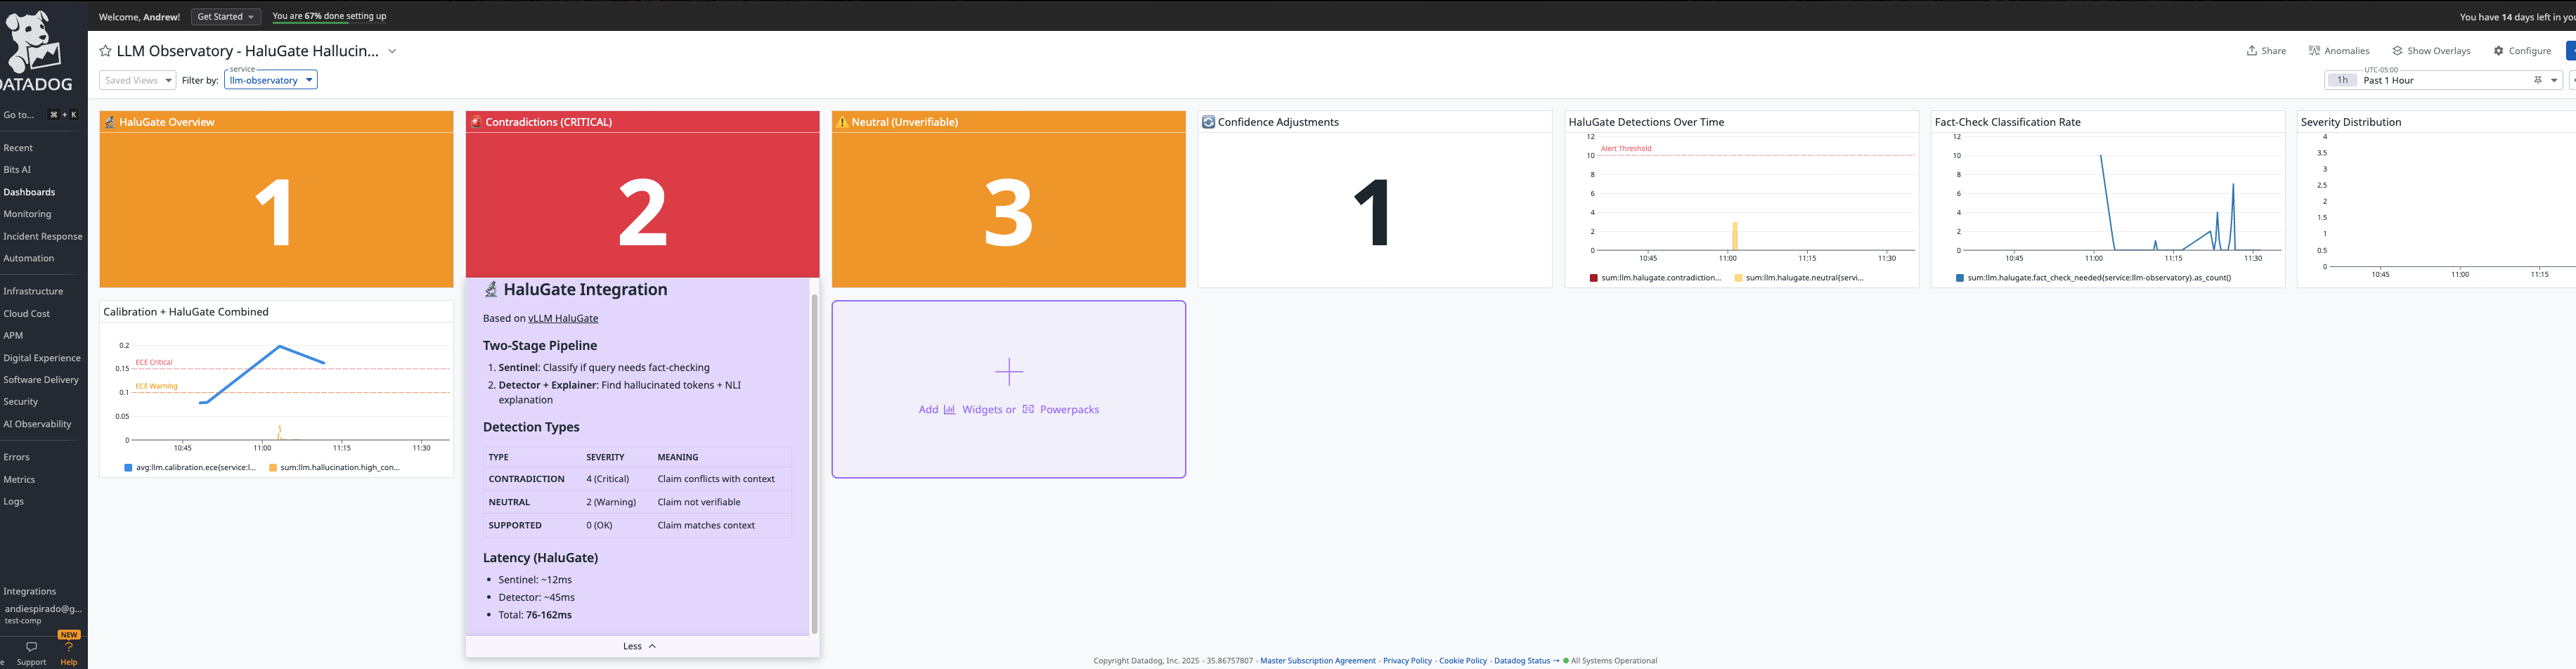The image size is (2576, 669).
Task: Open Monitoring in the sidebar
Action: pos(27,214)
